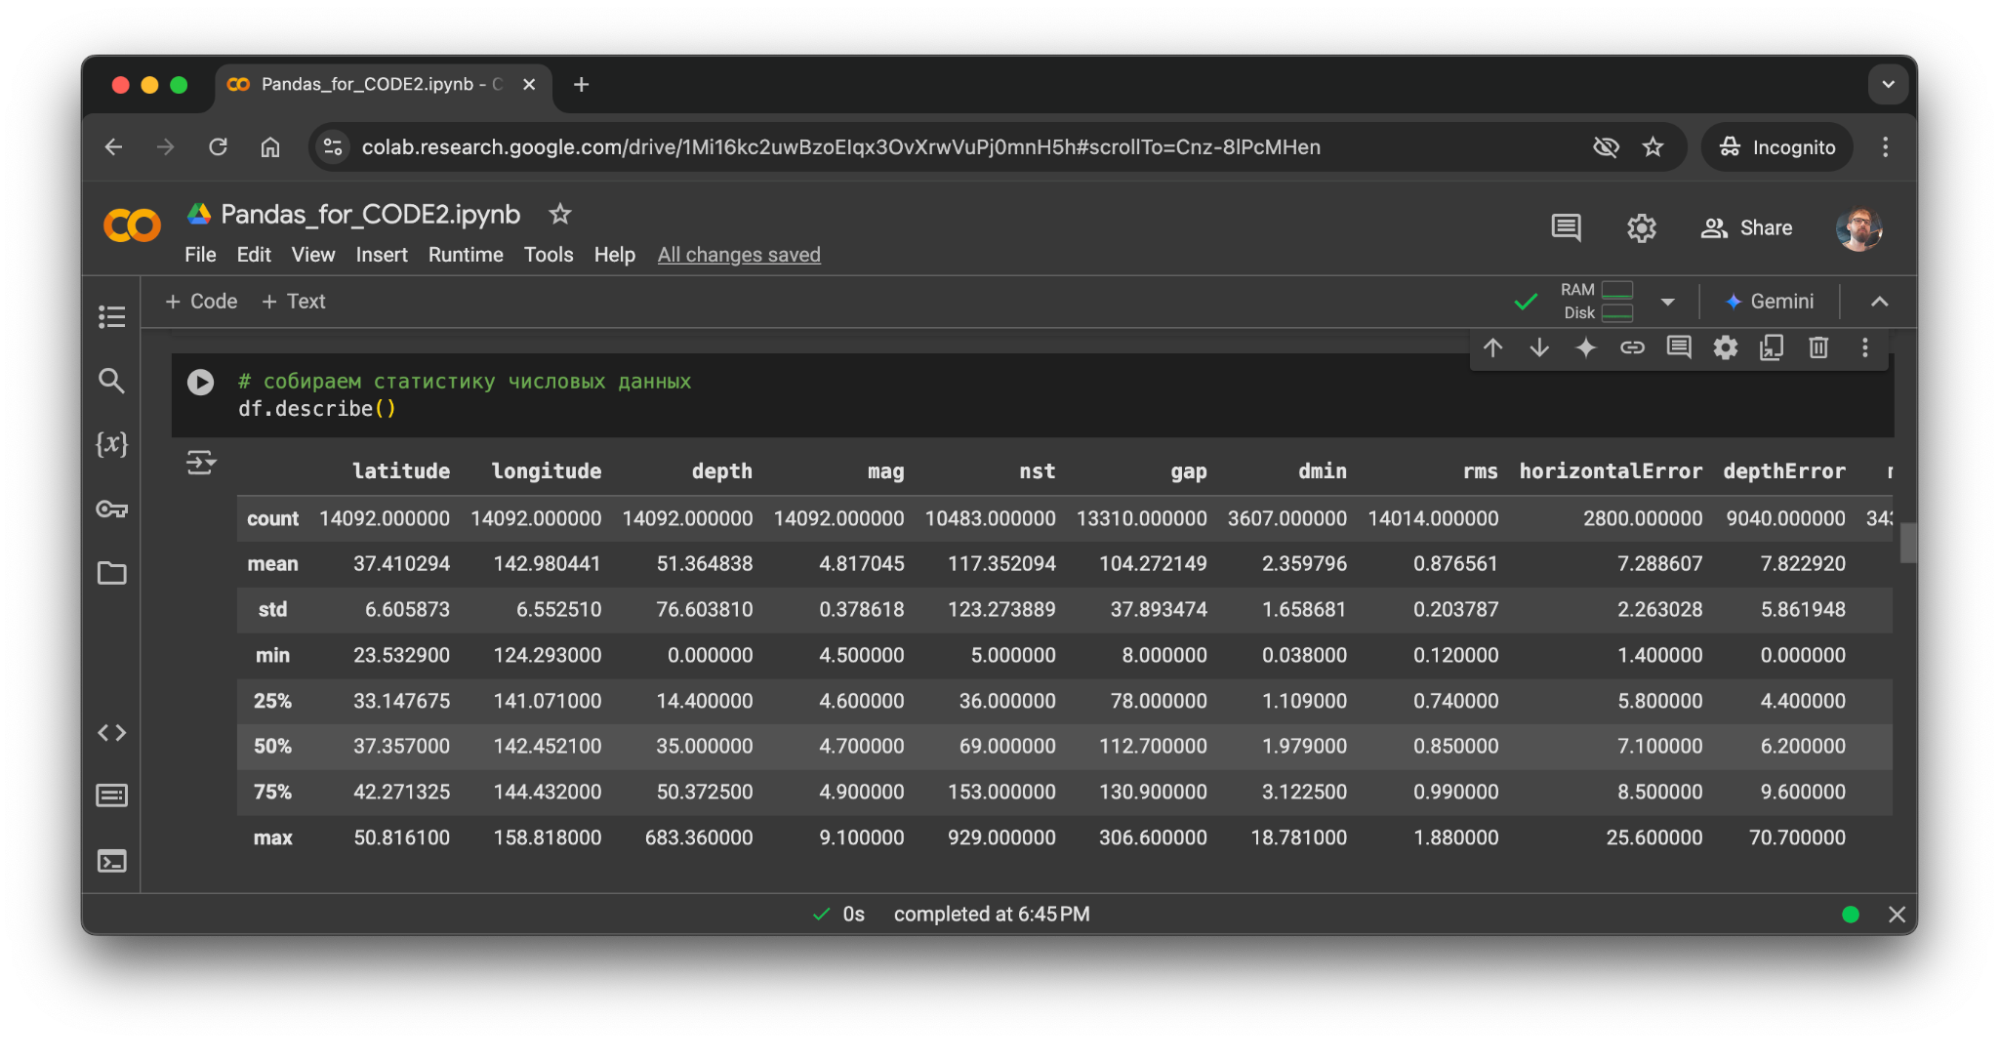This screenshot has height=1043, width=1999.
Task: Open the table of contents panel
Action: pos(111,317)
